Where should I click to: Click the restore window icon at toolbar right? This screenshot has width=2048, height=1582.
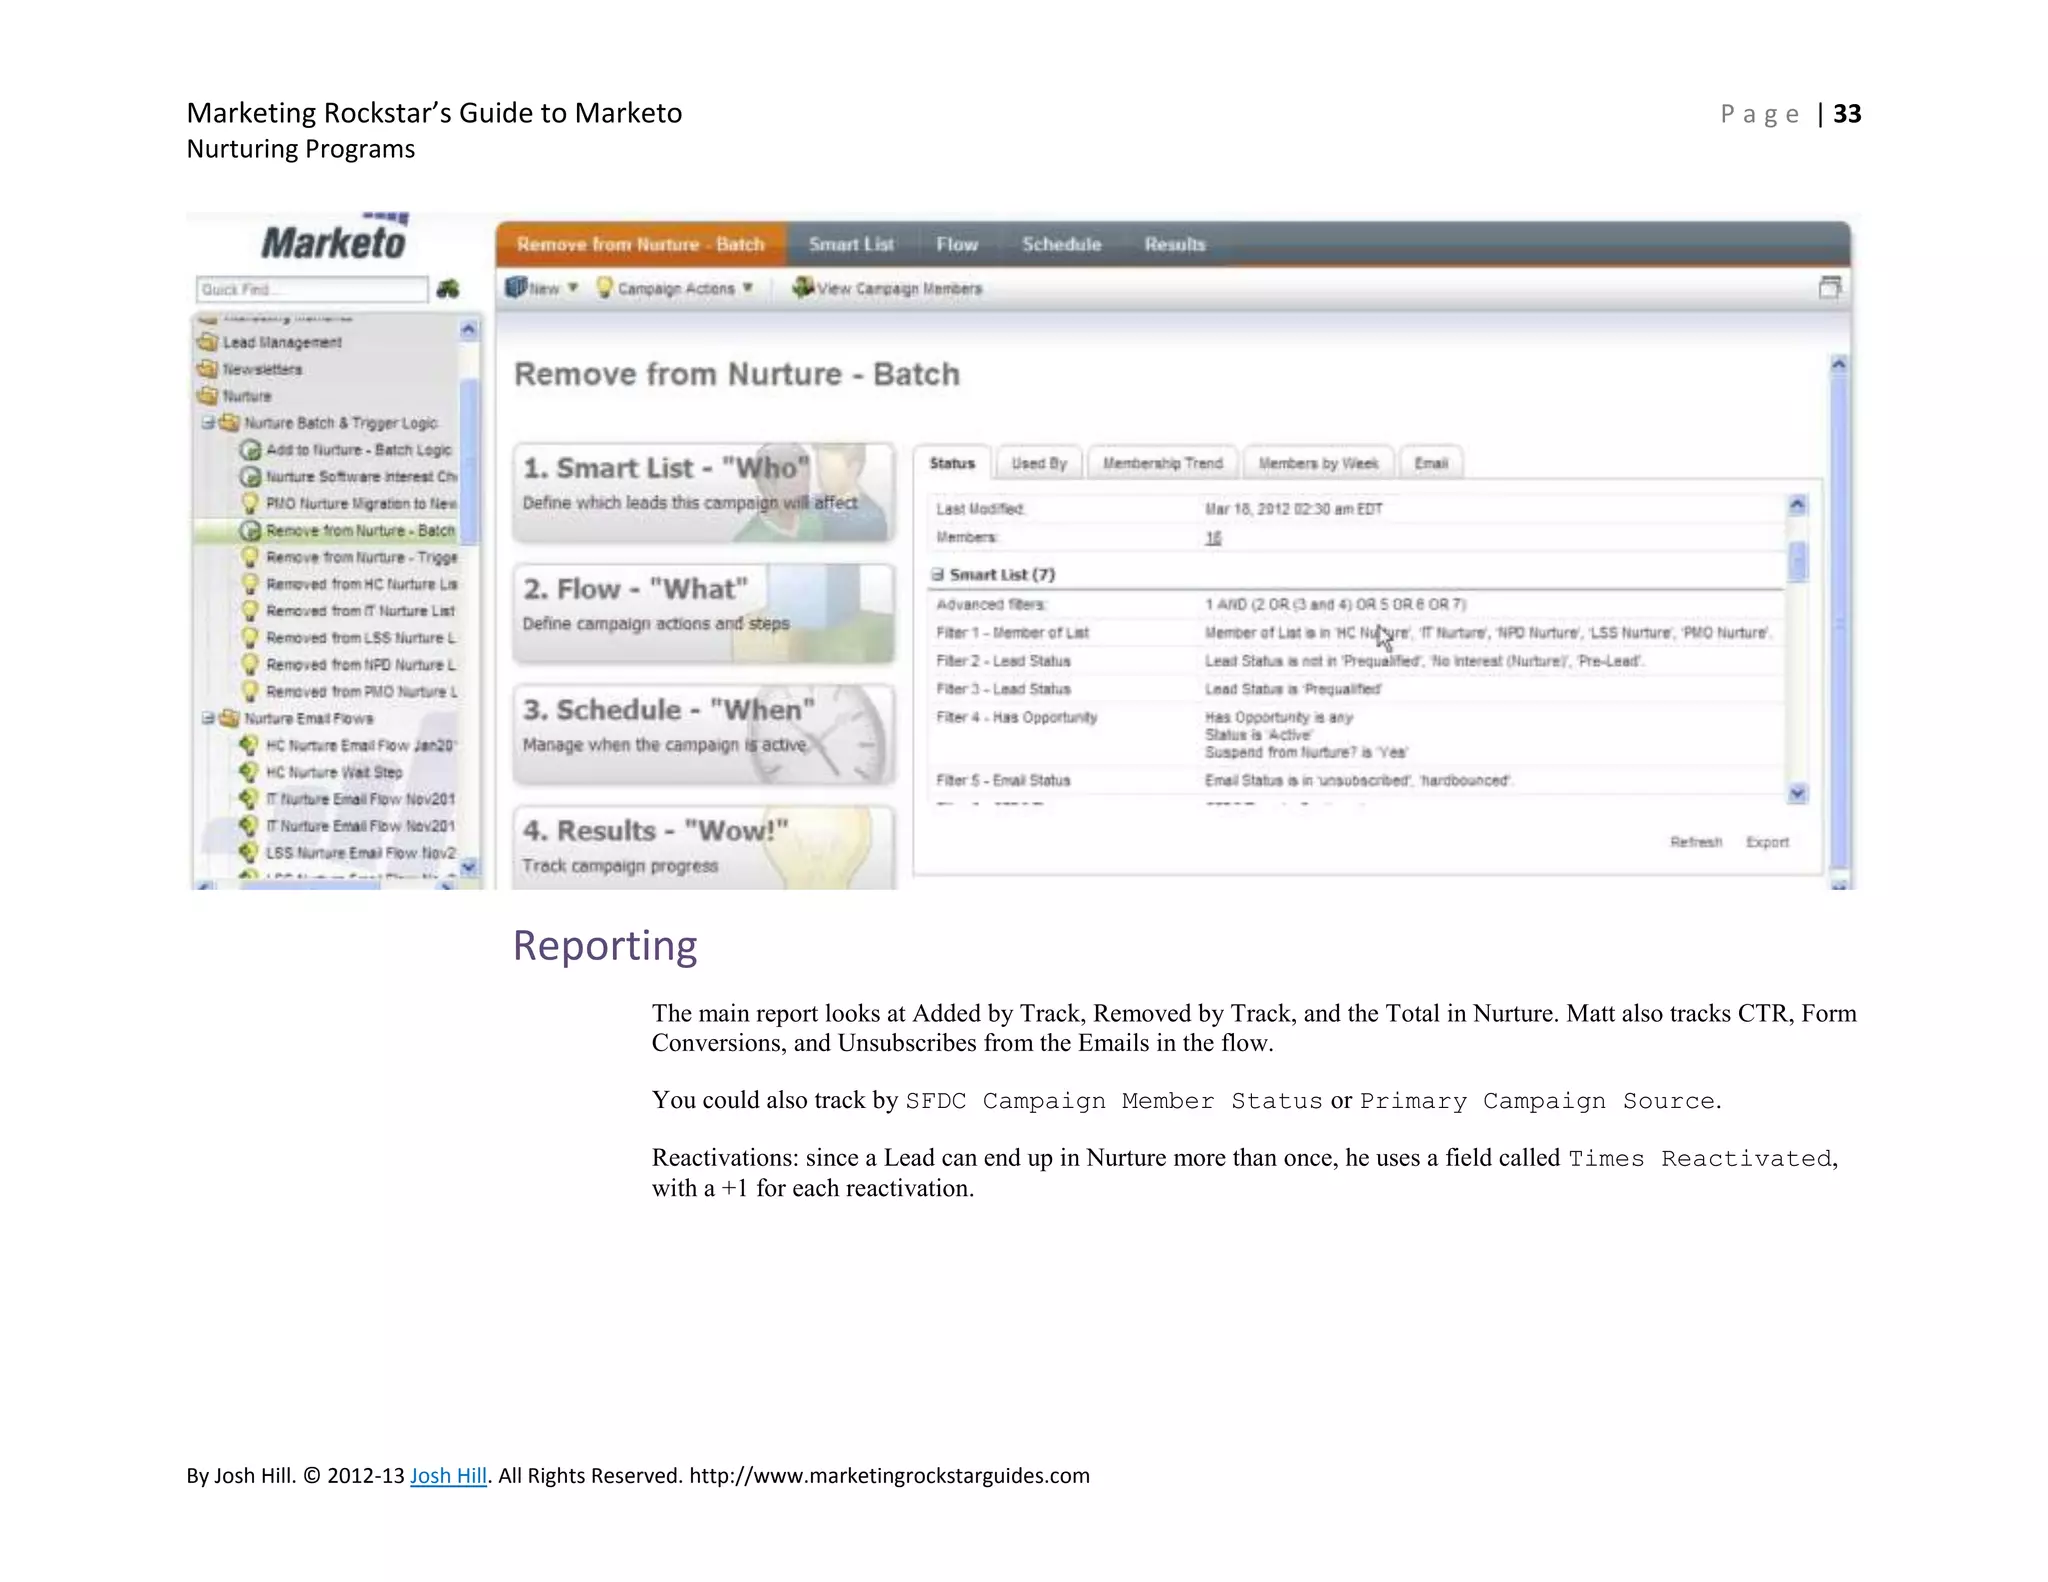(1829, 288)
